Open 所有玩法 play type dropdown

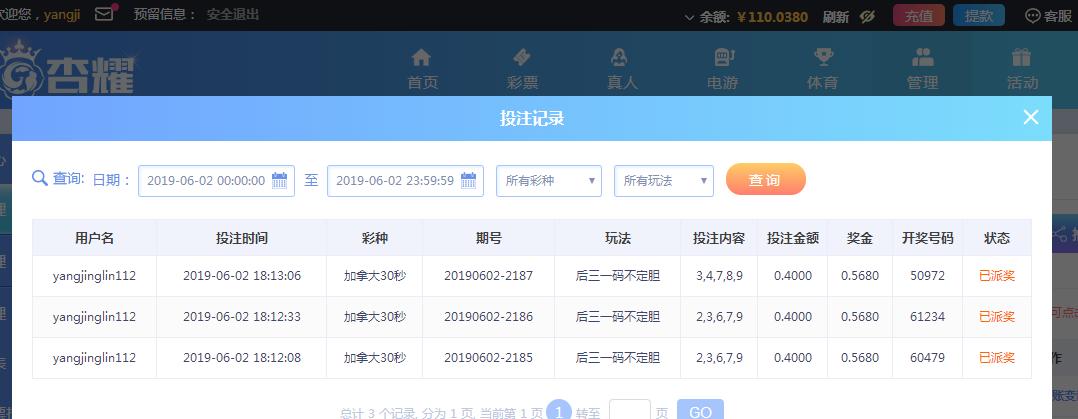[664, 181]
